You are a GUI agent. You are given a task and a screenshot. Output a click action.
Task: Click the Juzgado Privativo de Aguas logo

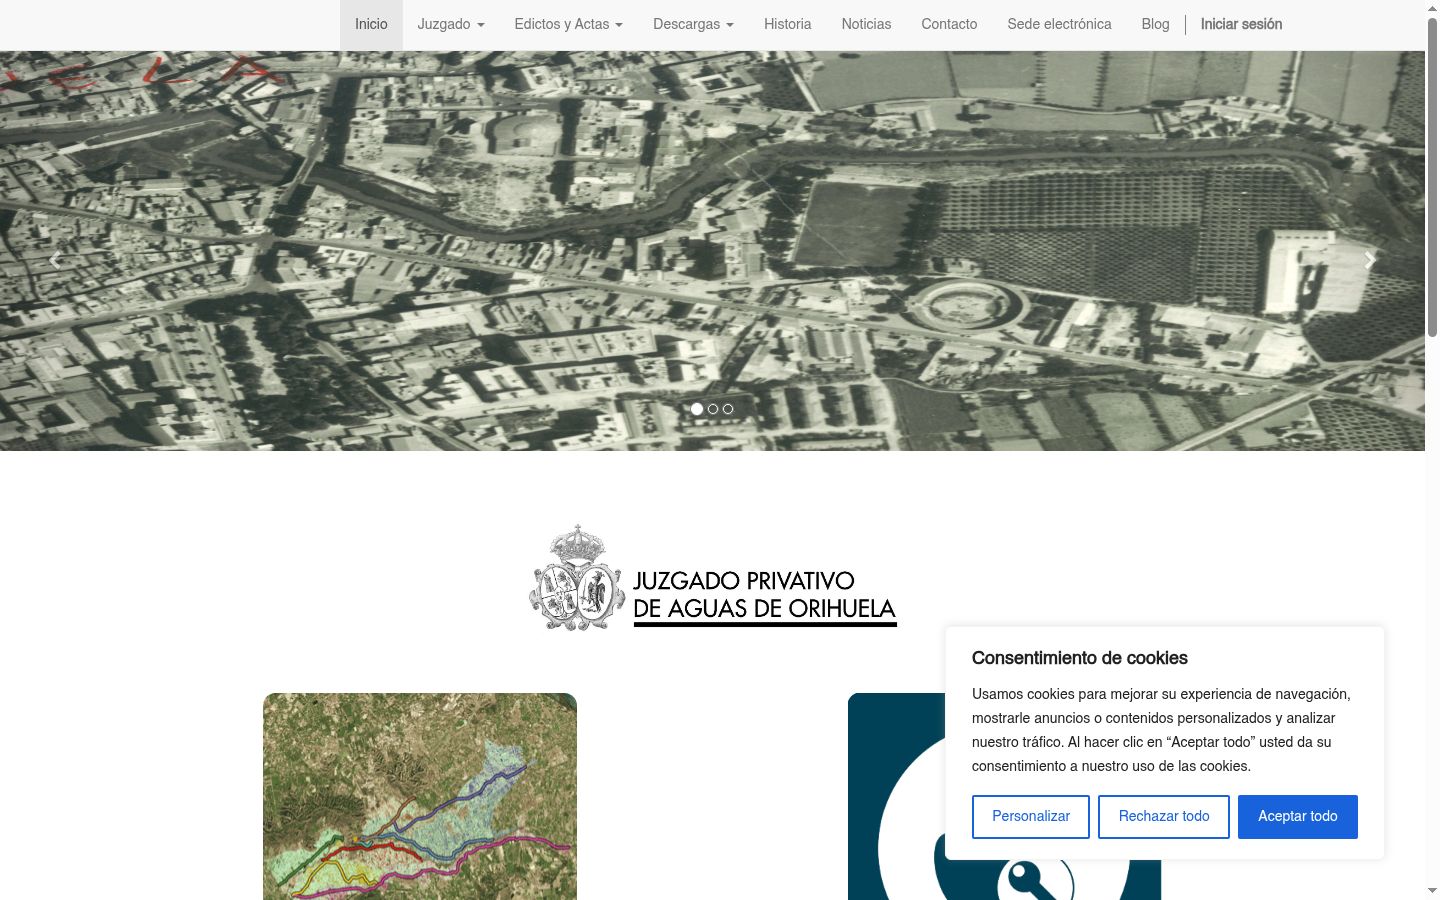pos(712,578)
